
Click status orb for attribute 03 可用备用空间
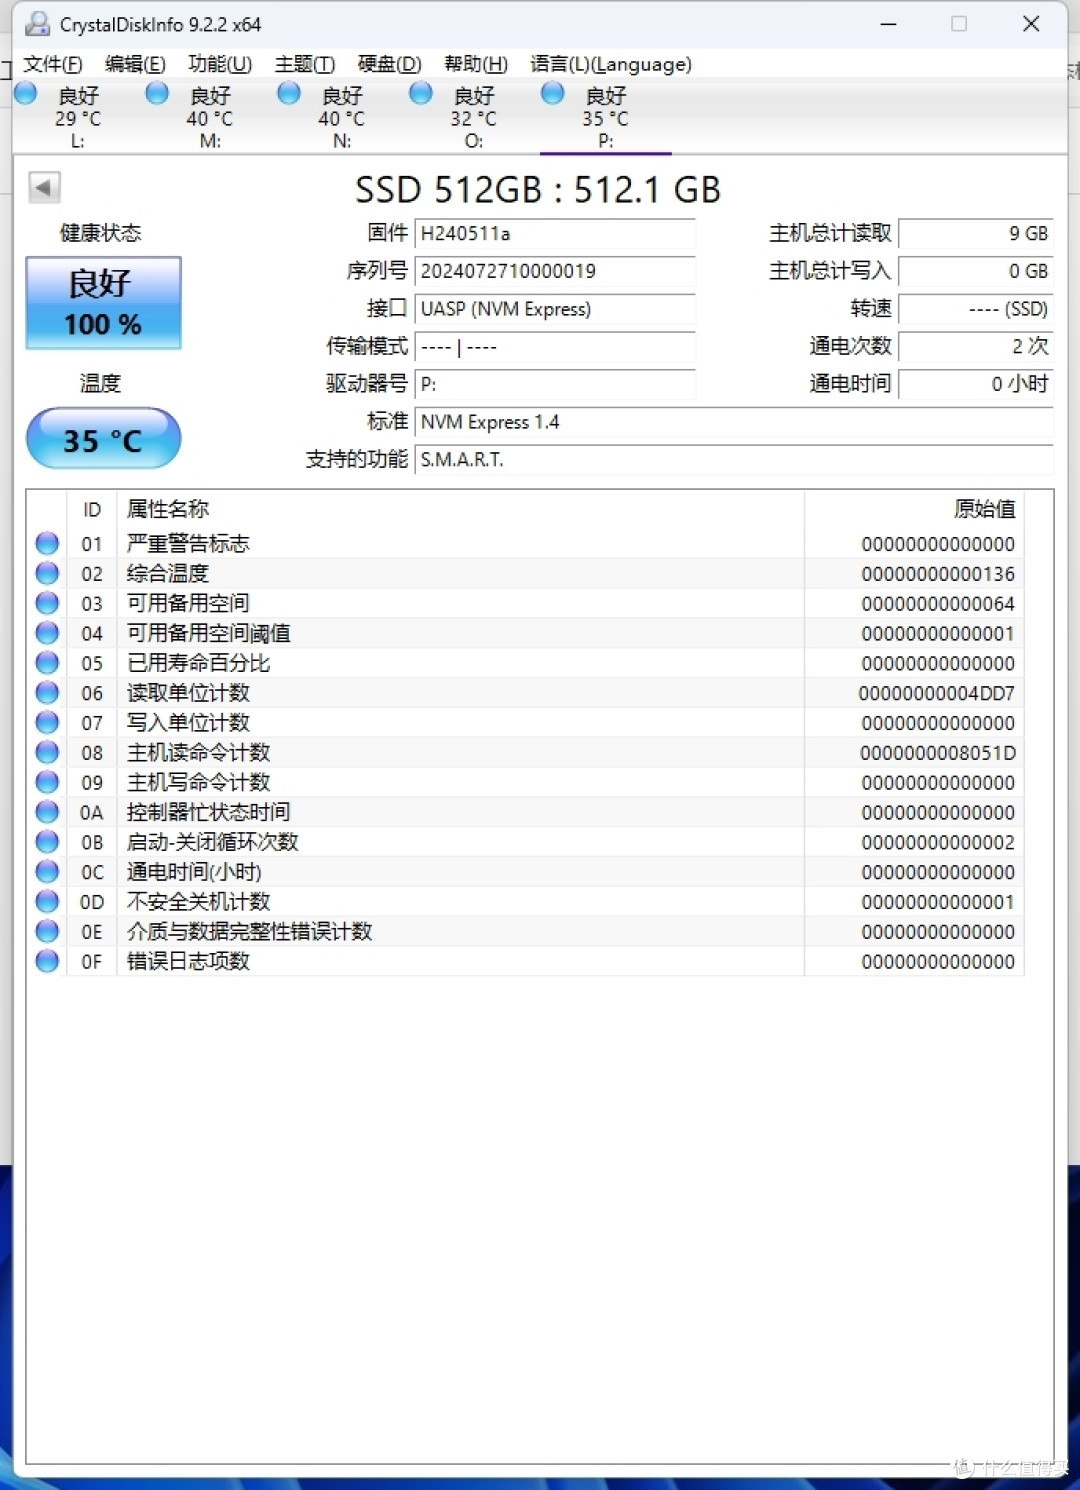(x=47, y=603)
